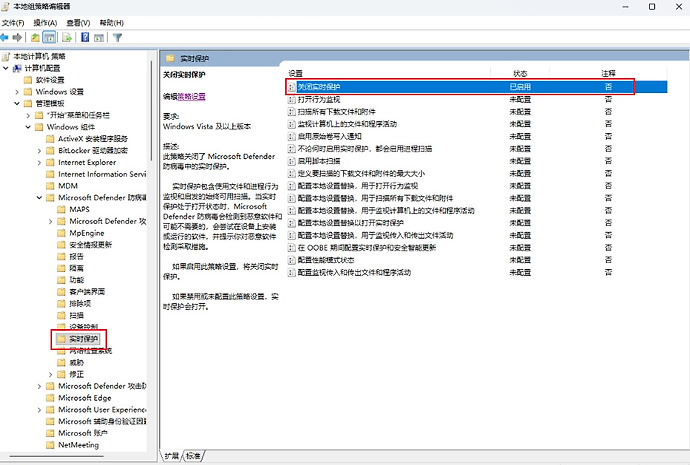
Task: Select the Microsoft 账户 folder
Action: click(83, 433)
